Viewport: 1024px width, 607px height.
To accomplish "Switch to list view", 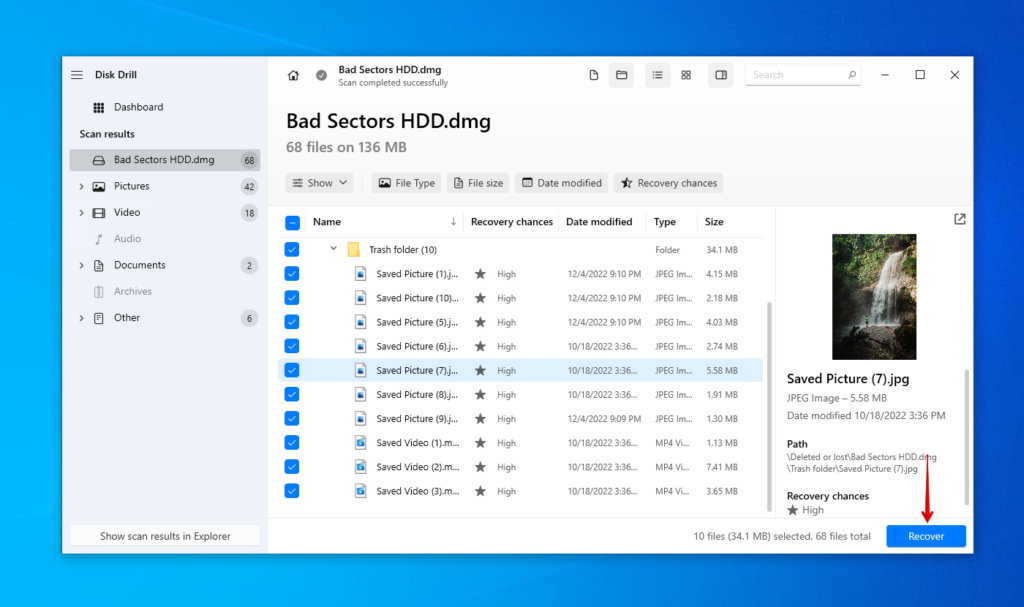I will tap(657, 74).
